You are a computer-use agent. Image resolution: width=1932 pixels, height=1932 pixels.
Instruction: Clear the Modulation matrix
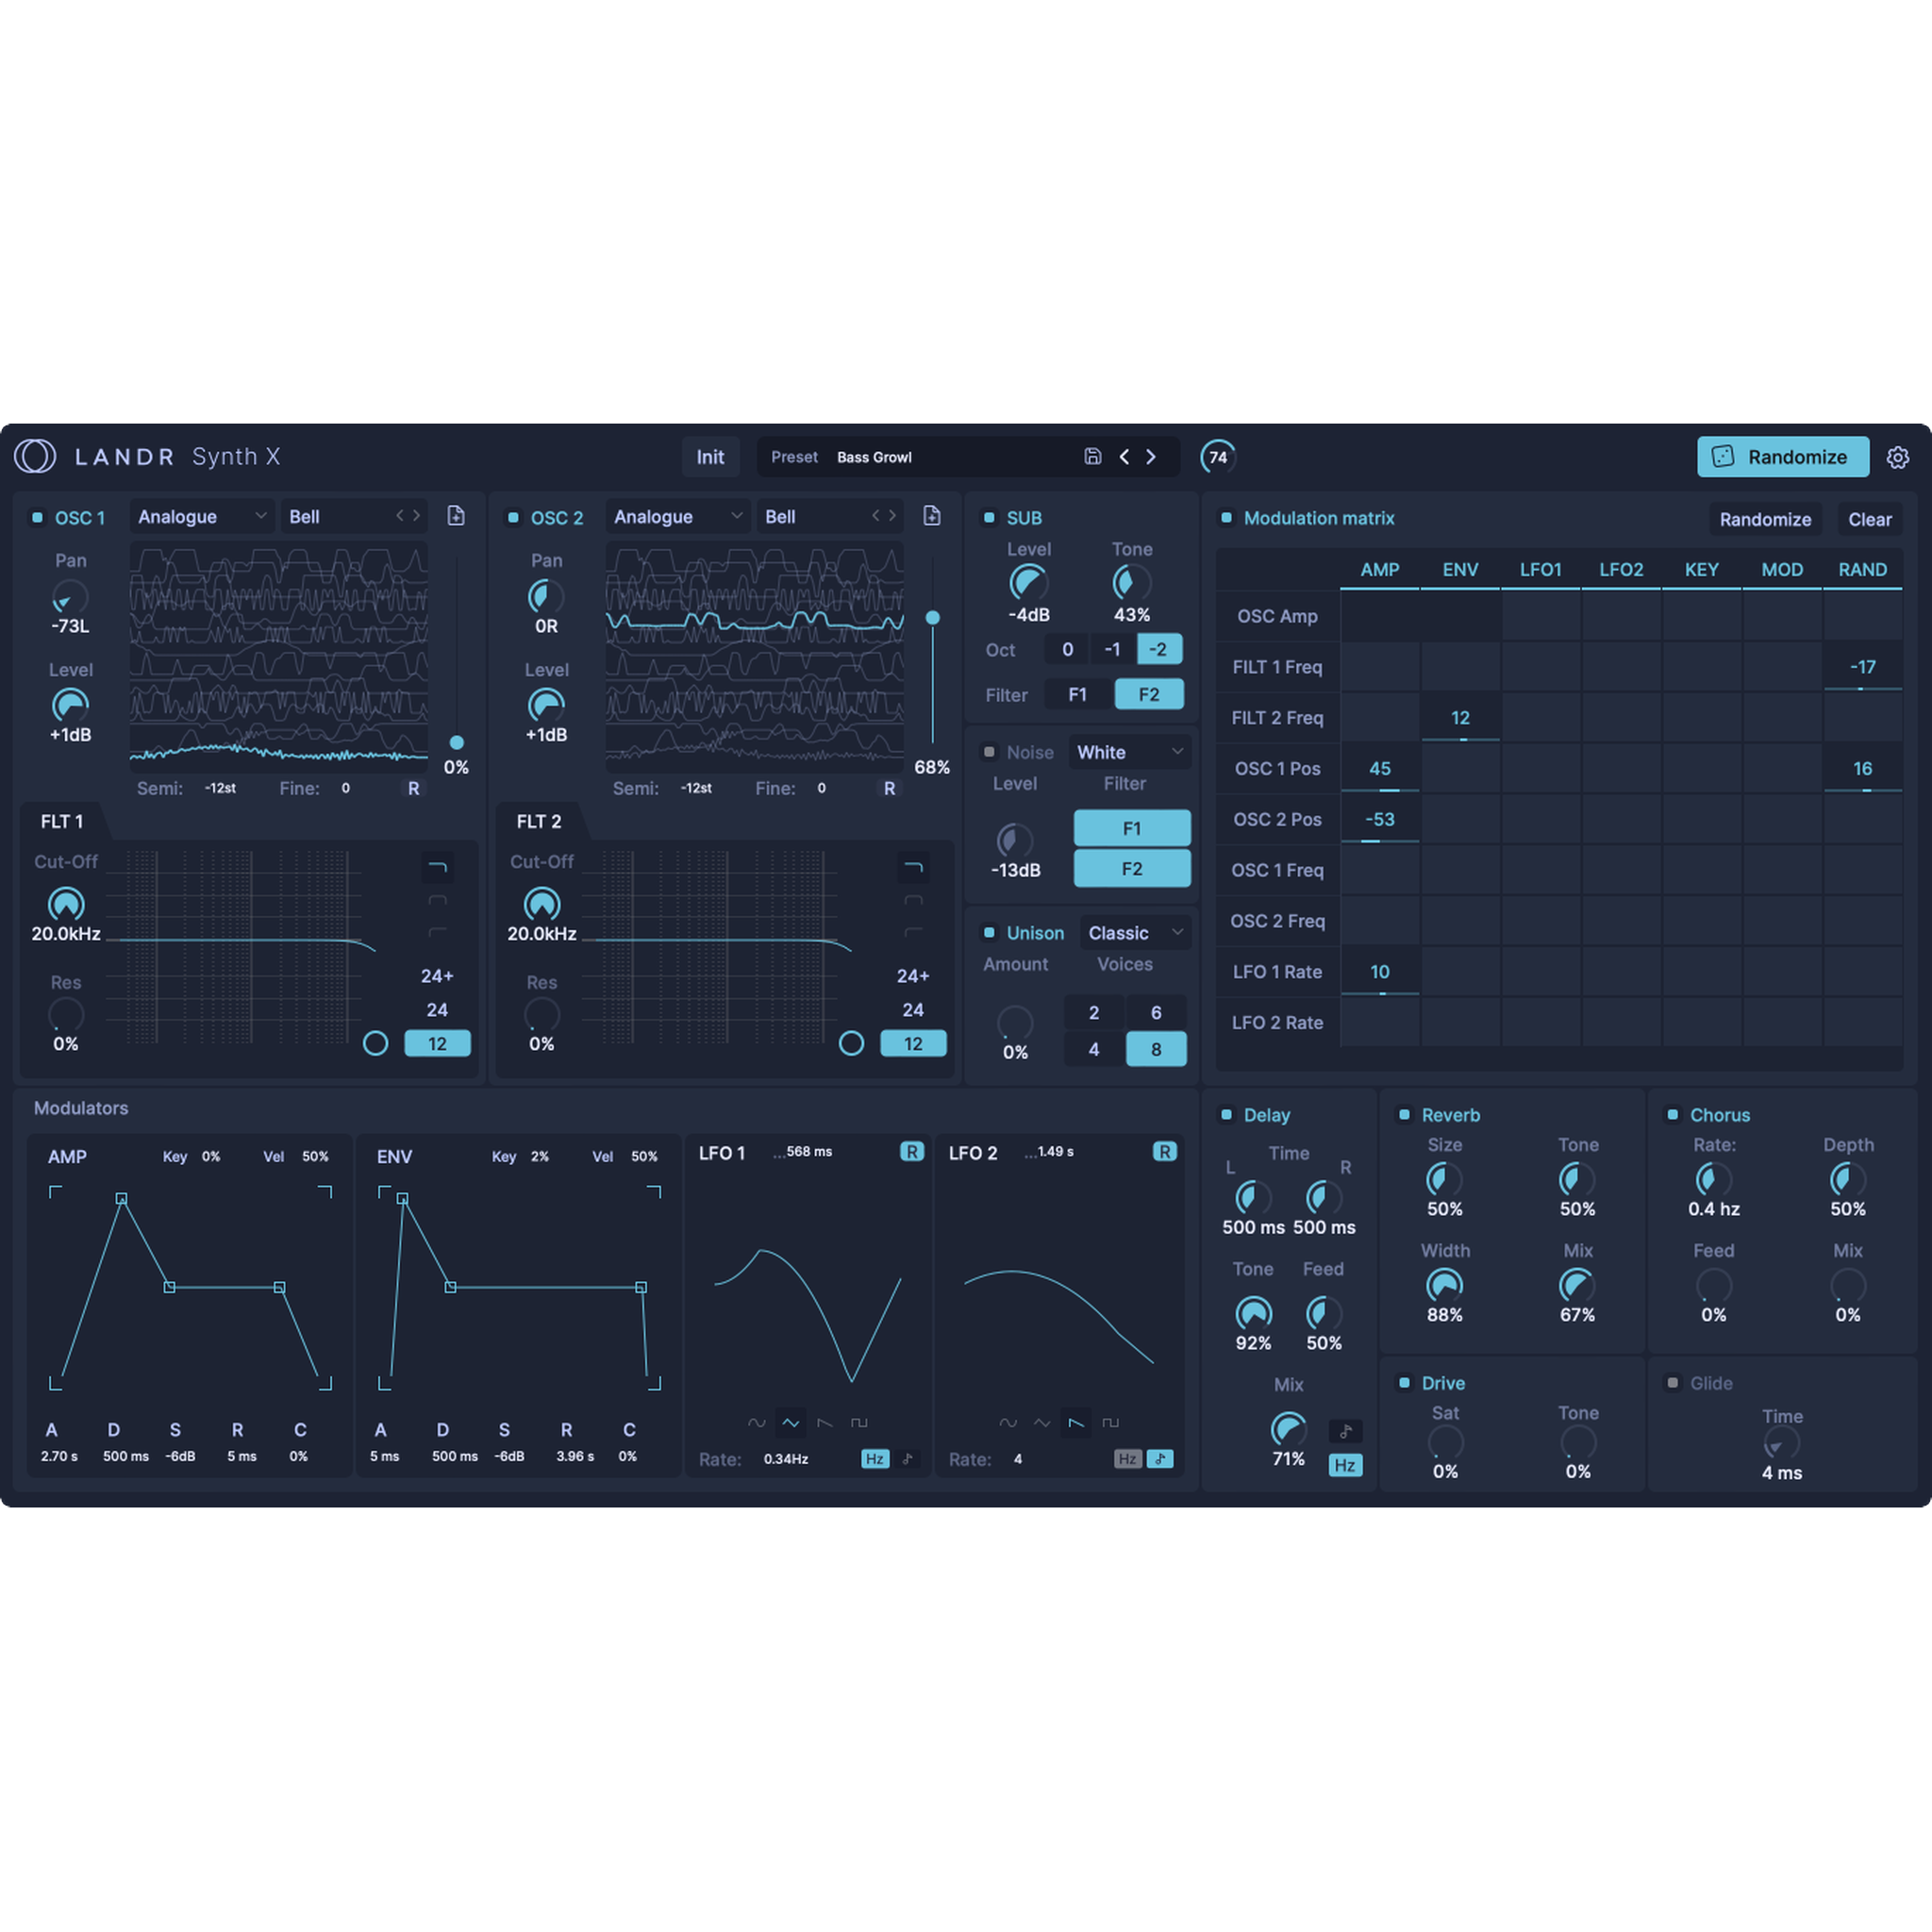point(1869,519)
